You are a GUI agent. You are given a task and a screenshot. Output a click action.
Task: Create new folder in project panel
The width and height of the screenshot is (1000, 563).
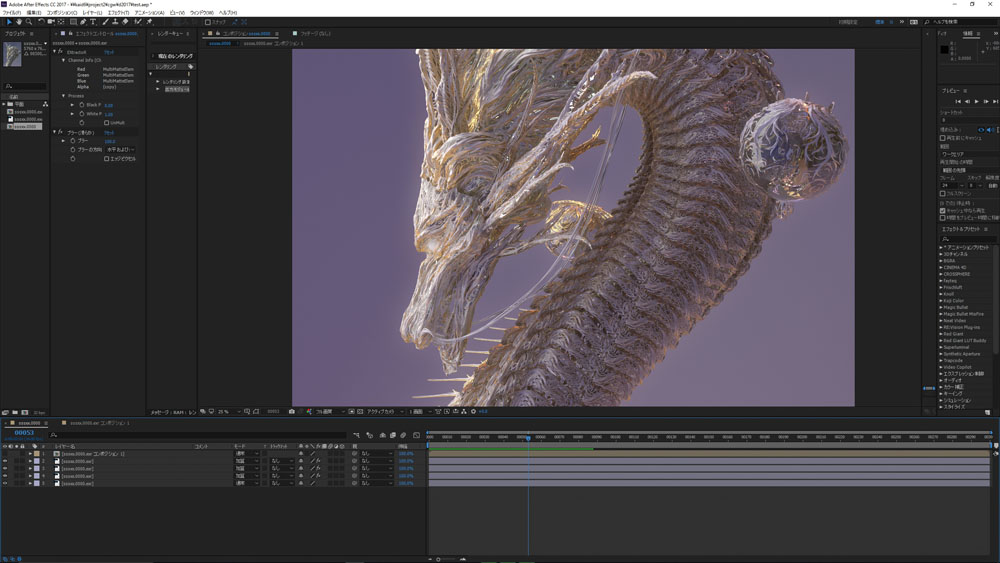(15, 413)
